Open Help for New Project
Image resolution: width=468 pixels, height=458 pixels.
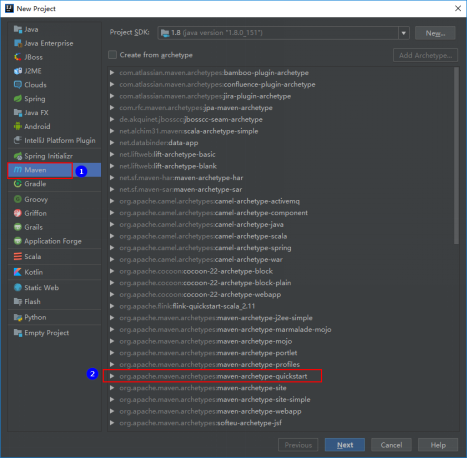click(438, 445)
